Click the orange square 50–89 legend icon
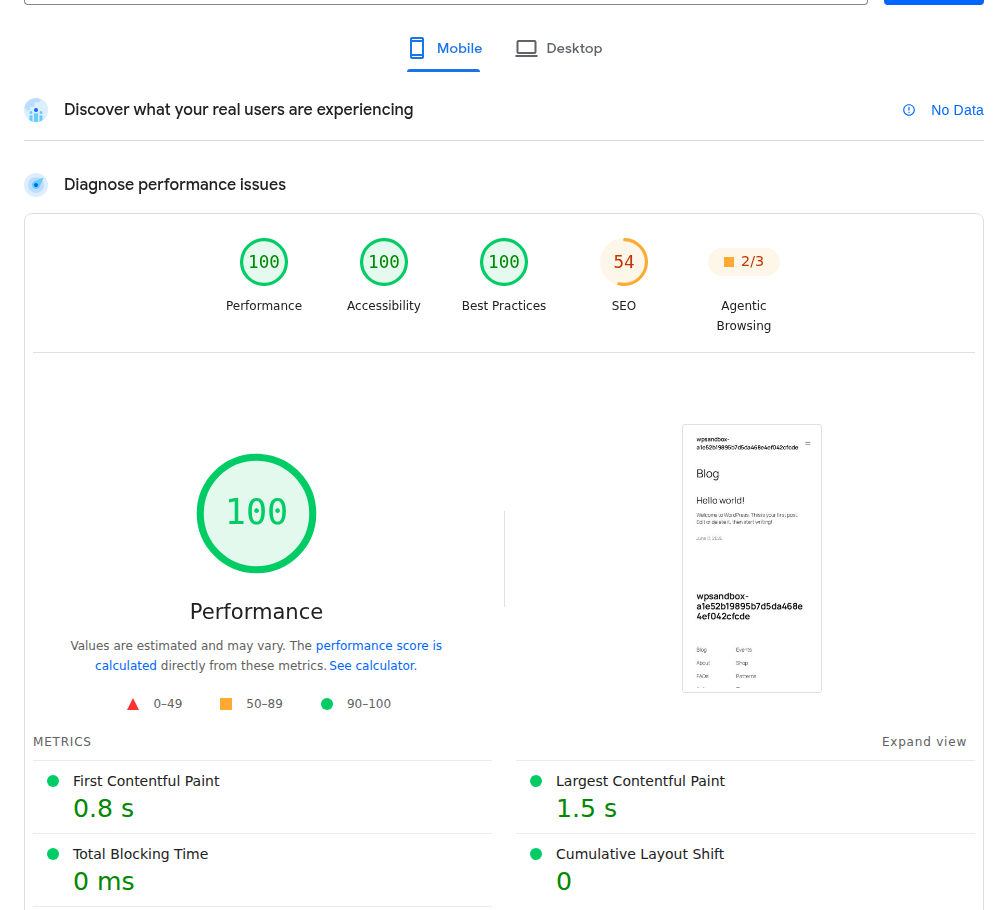Screen dimensions: 1008x910 point(226,704)
